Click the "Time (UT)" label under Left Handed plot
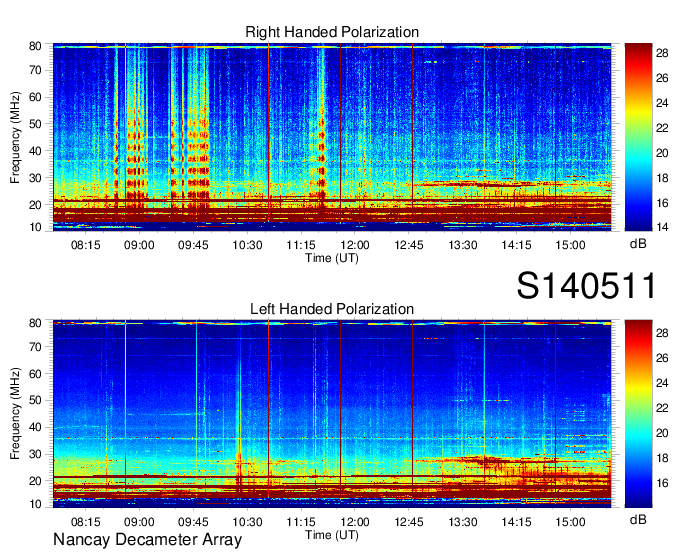The image size is (680, 552). 332,535
